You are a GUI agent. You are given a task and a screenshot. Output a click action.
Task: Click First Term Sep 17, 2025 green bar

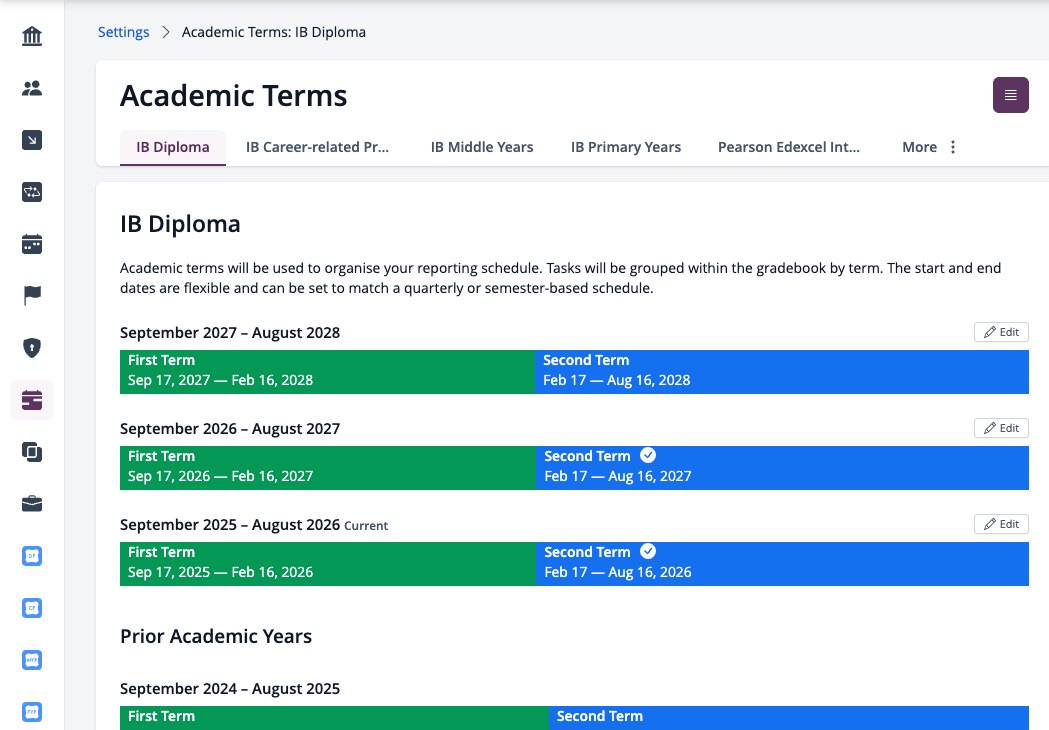328,564
